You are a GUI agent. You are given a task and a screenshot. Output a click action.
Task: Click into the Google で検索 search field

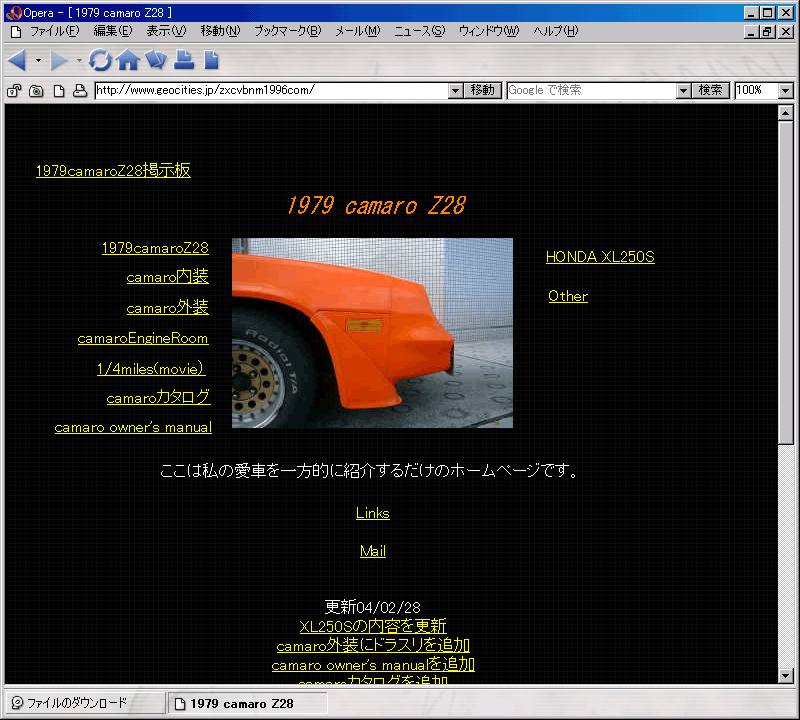click(591, 91)
